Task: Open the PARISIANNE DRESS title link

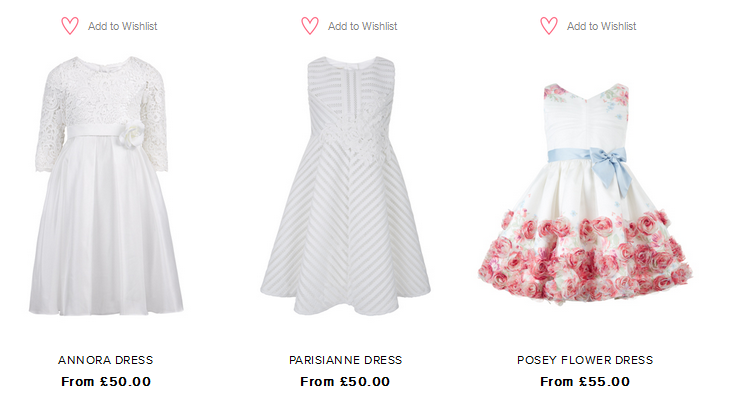Action: pos(345,360)
